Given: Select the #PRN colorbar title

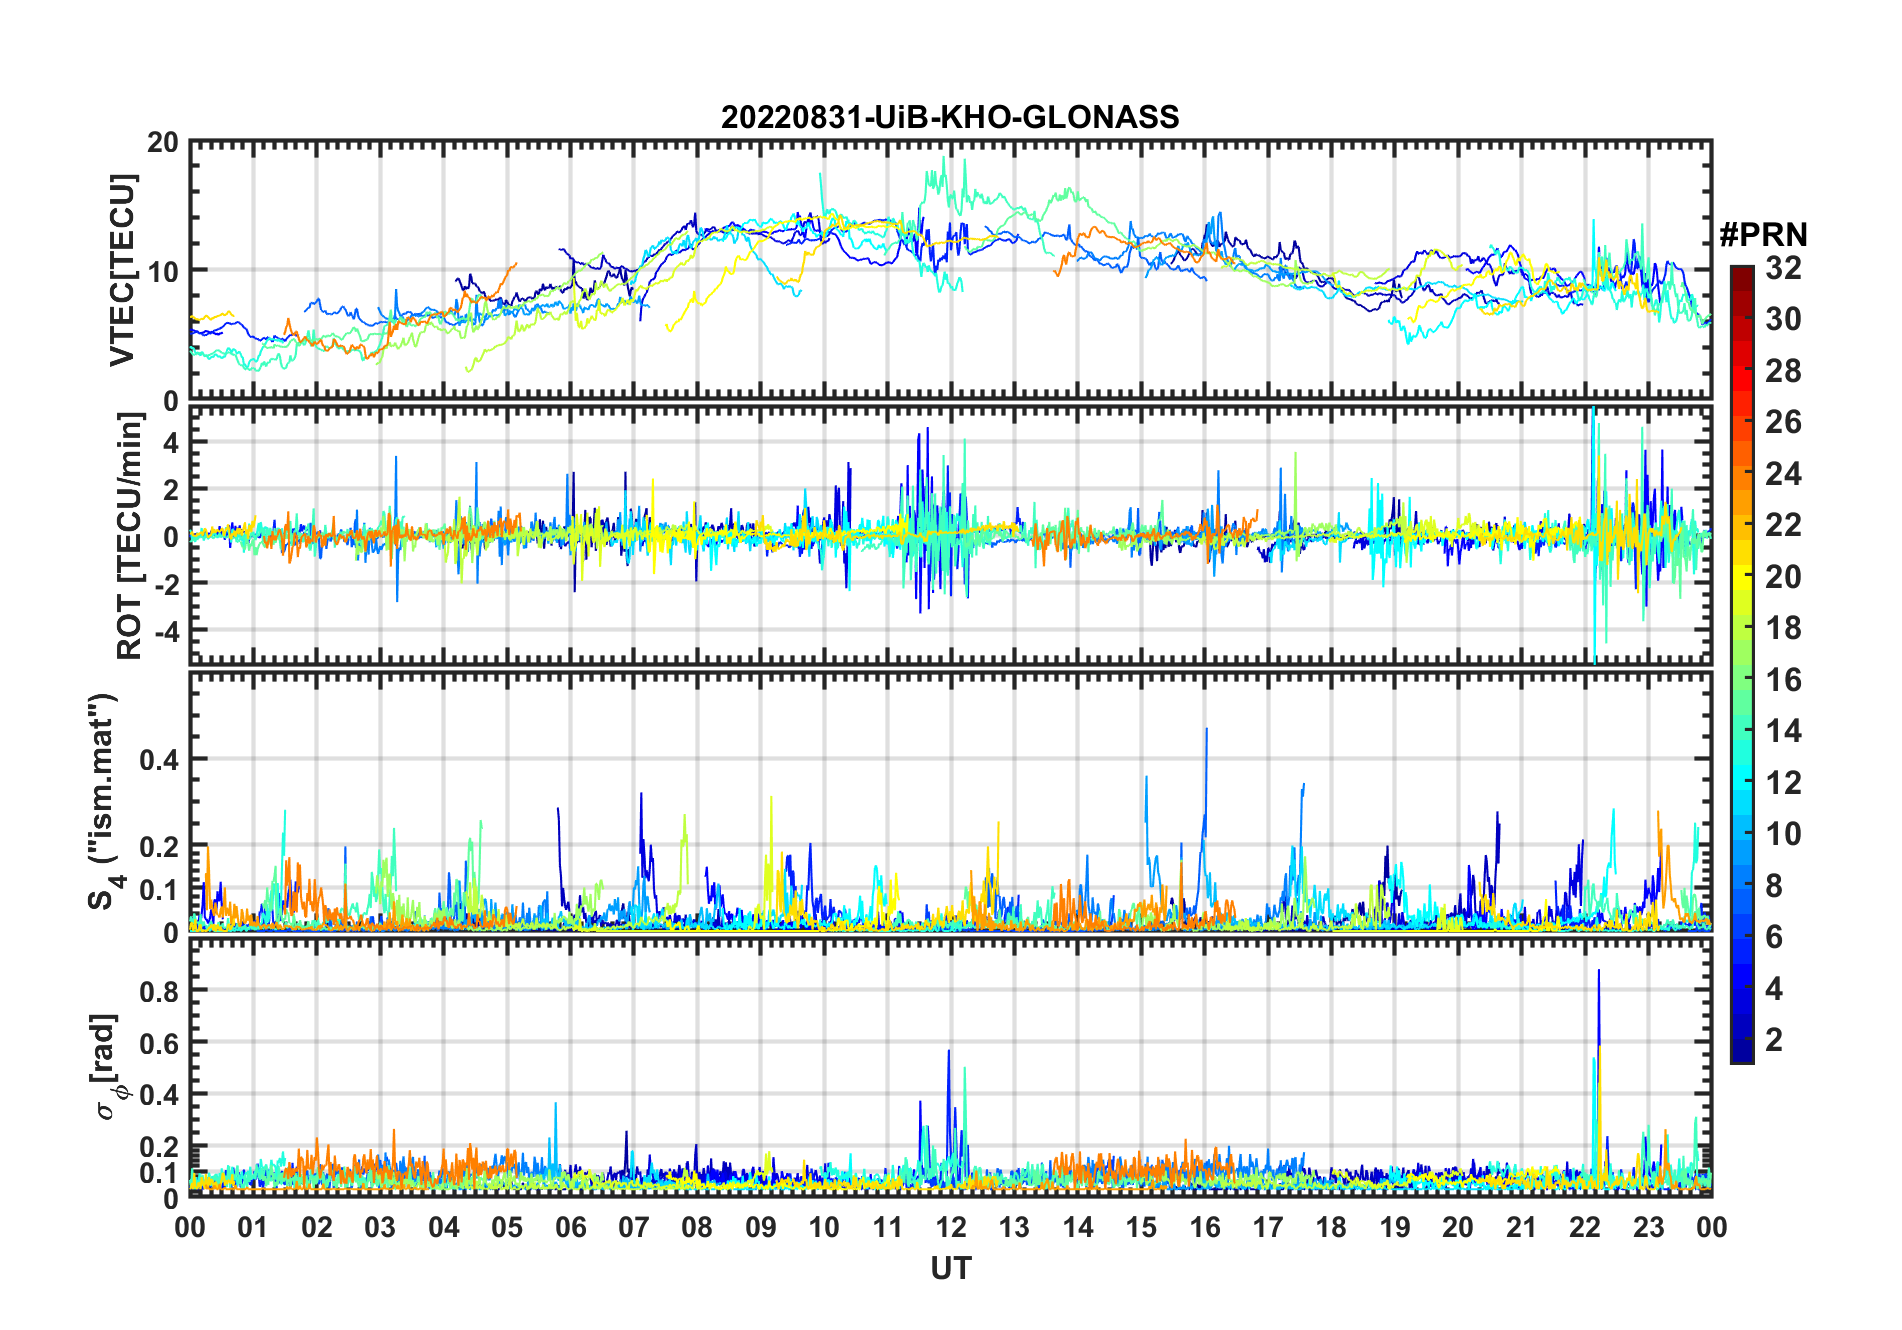Looking at the screenshot, I should (x=1763, y=235).
